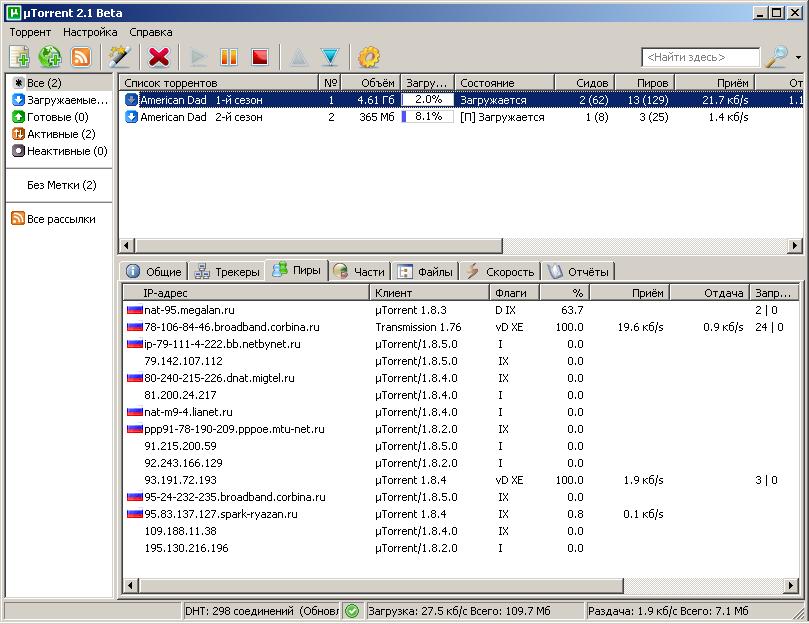Move torrent down the queue with the arrow
The image size is (809, 624).
(x=330, y=57)
